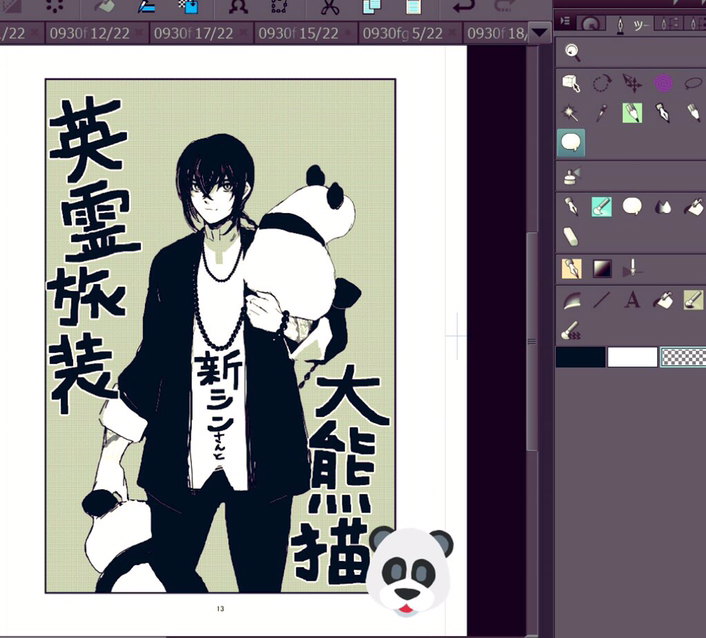Viewport: 706px width, 638px height.
Task: Select the pen tool on yellow background
Action: coord(572,269)
